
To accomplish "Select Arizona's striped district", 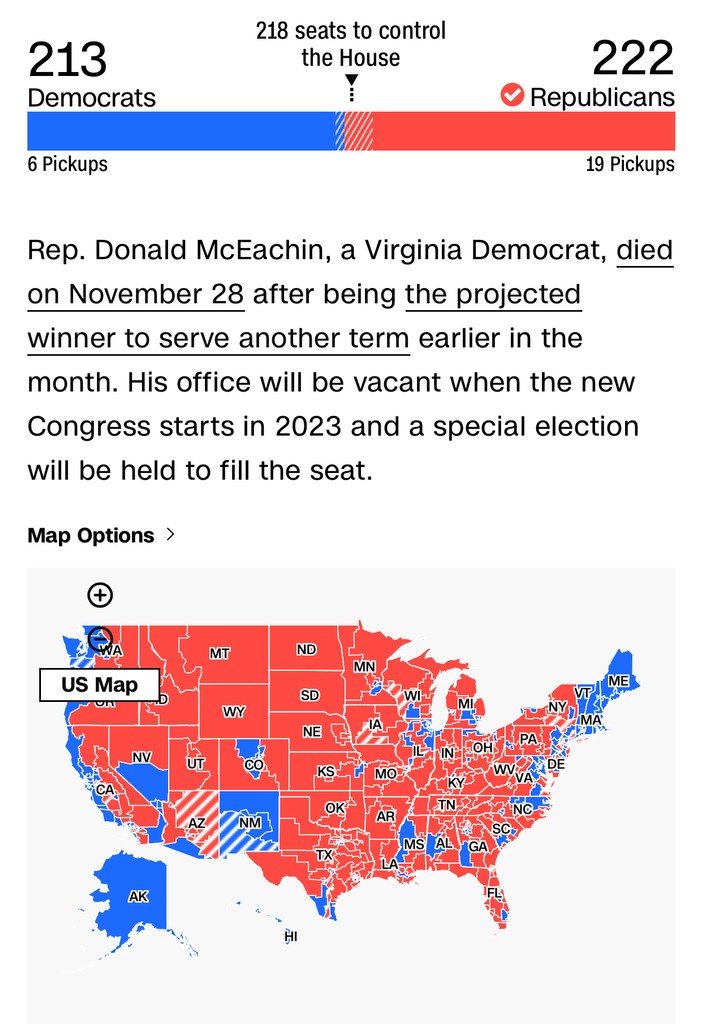I will [x=196, y=821].
